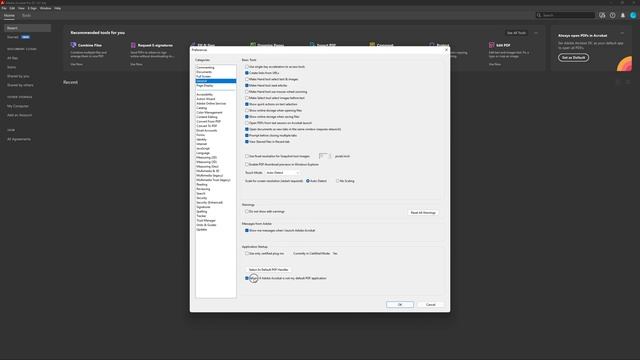Select the Auto-Detect scaling radio button

pyautogui.click(x=308, y=181)
